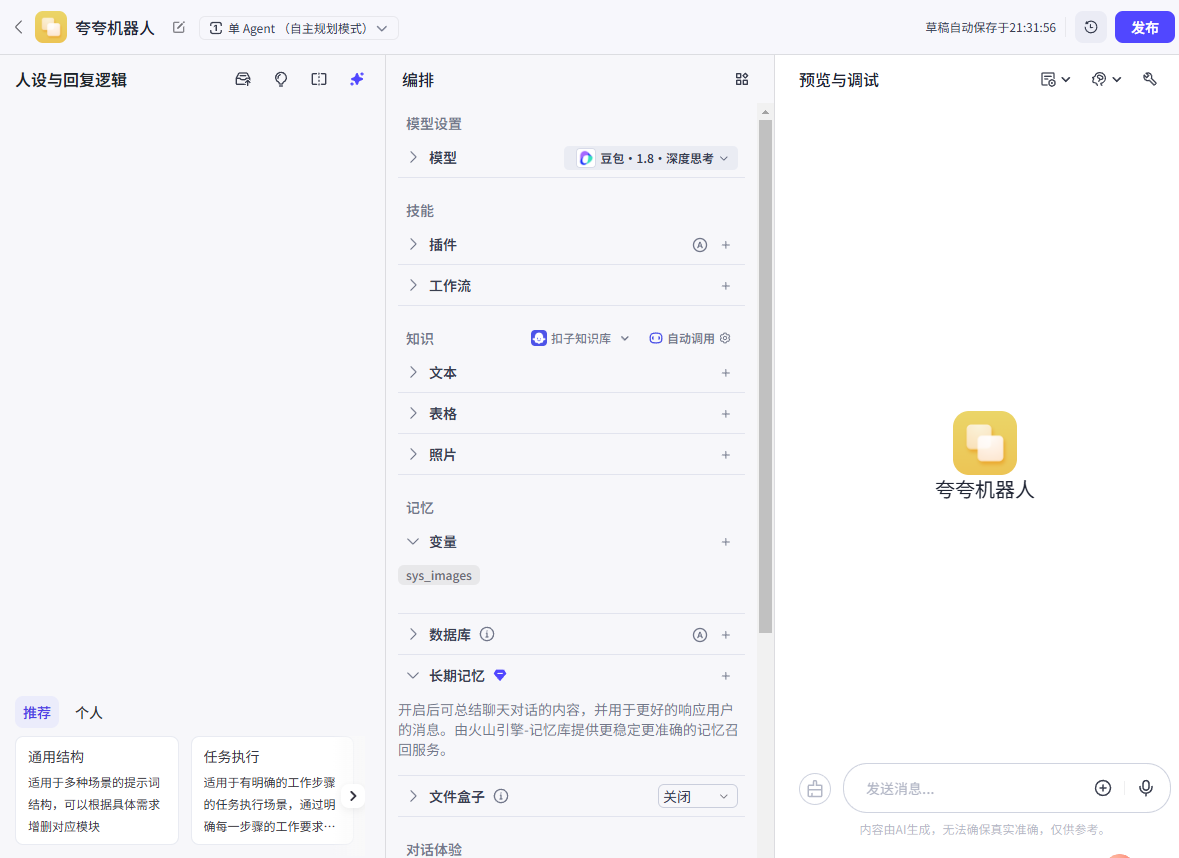
Task: Click the AI prompt optimization sparkle icon
Action: pyautogui.click(x=356, y=79)
